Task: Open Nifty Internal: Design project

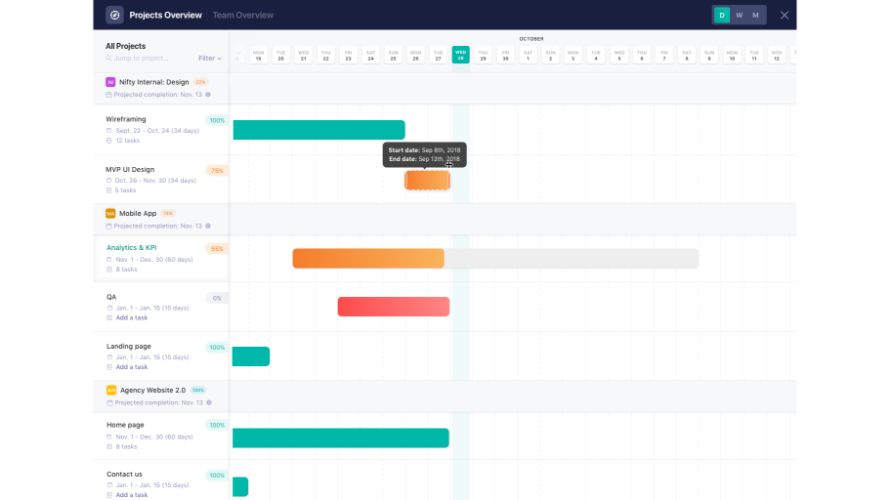Action: coord(154,82)
